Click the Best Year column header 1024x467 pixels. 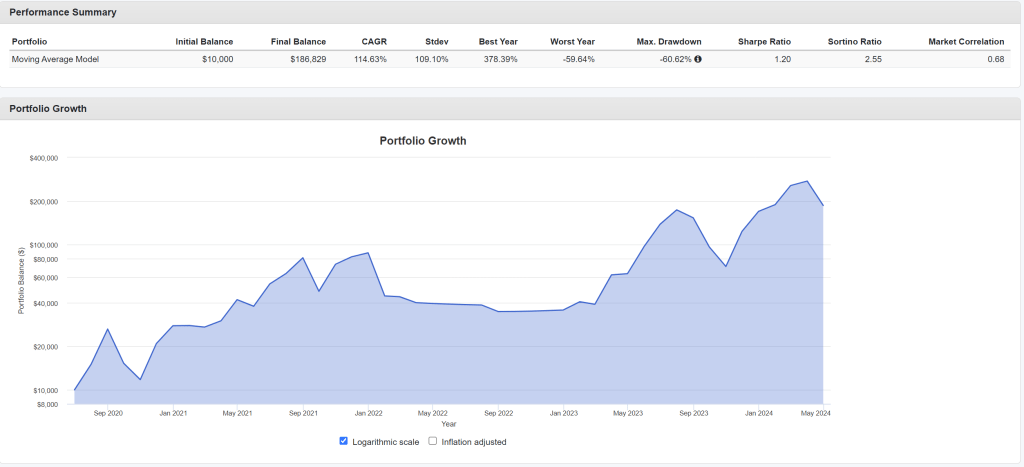(498, 42)
